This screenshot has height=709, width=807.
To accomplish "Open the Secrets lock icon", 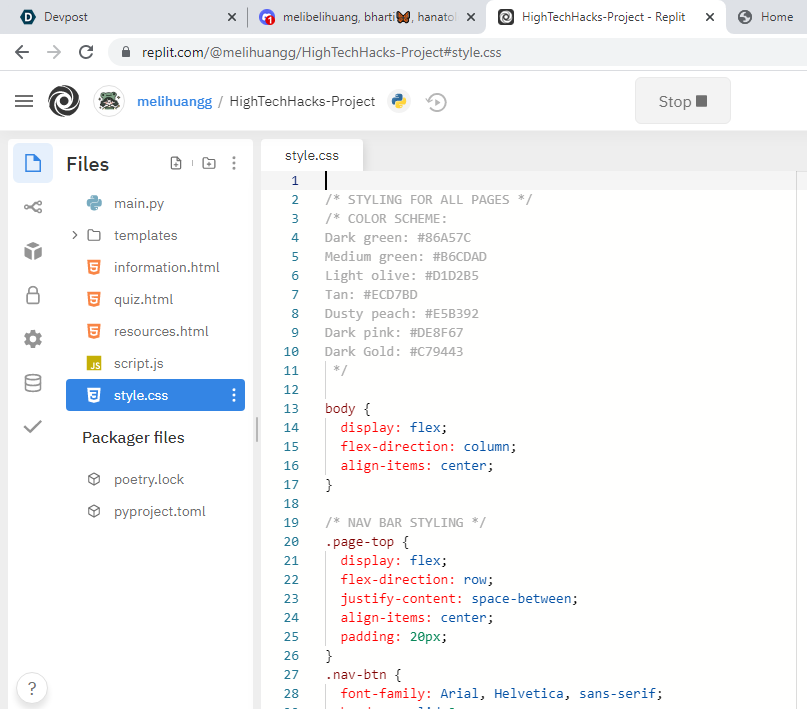I will click(x=33, y=295).
